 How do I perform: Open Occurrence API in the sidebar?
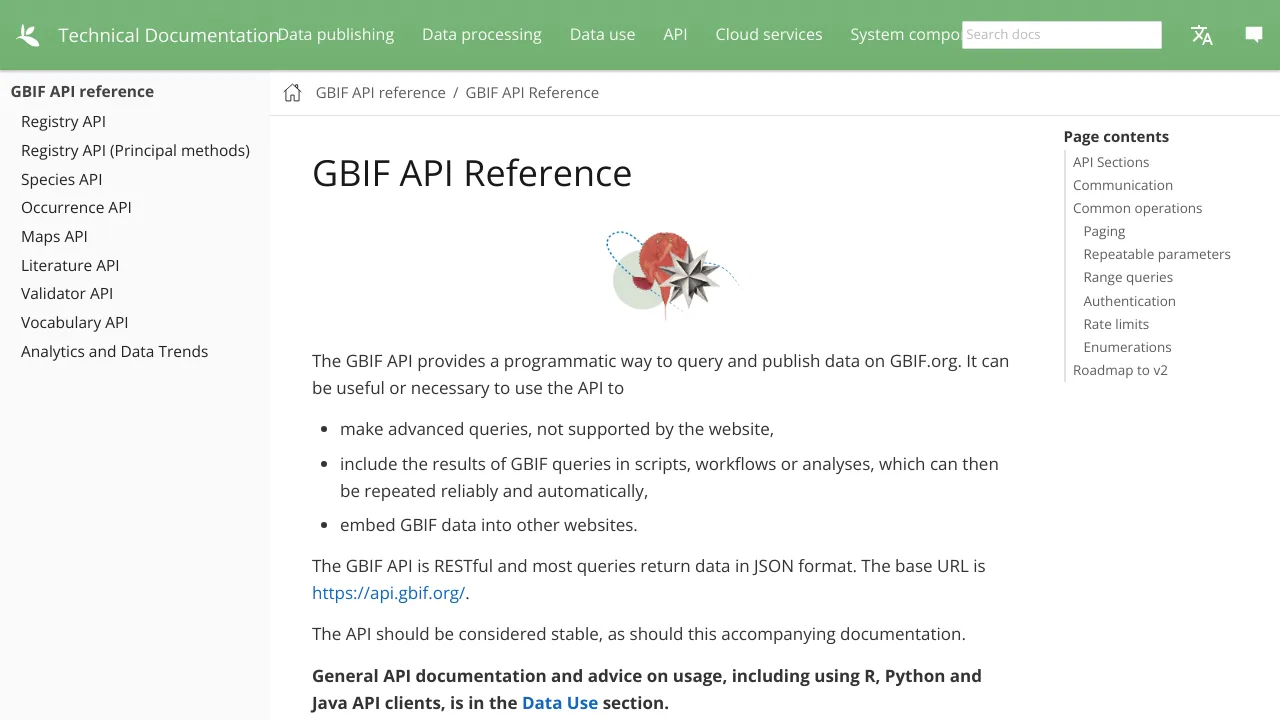pos(76,207)
